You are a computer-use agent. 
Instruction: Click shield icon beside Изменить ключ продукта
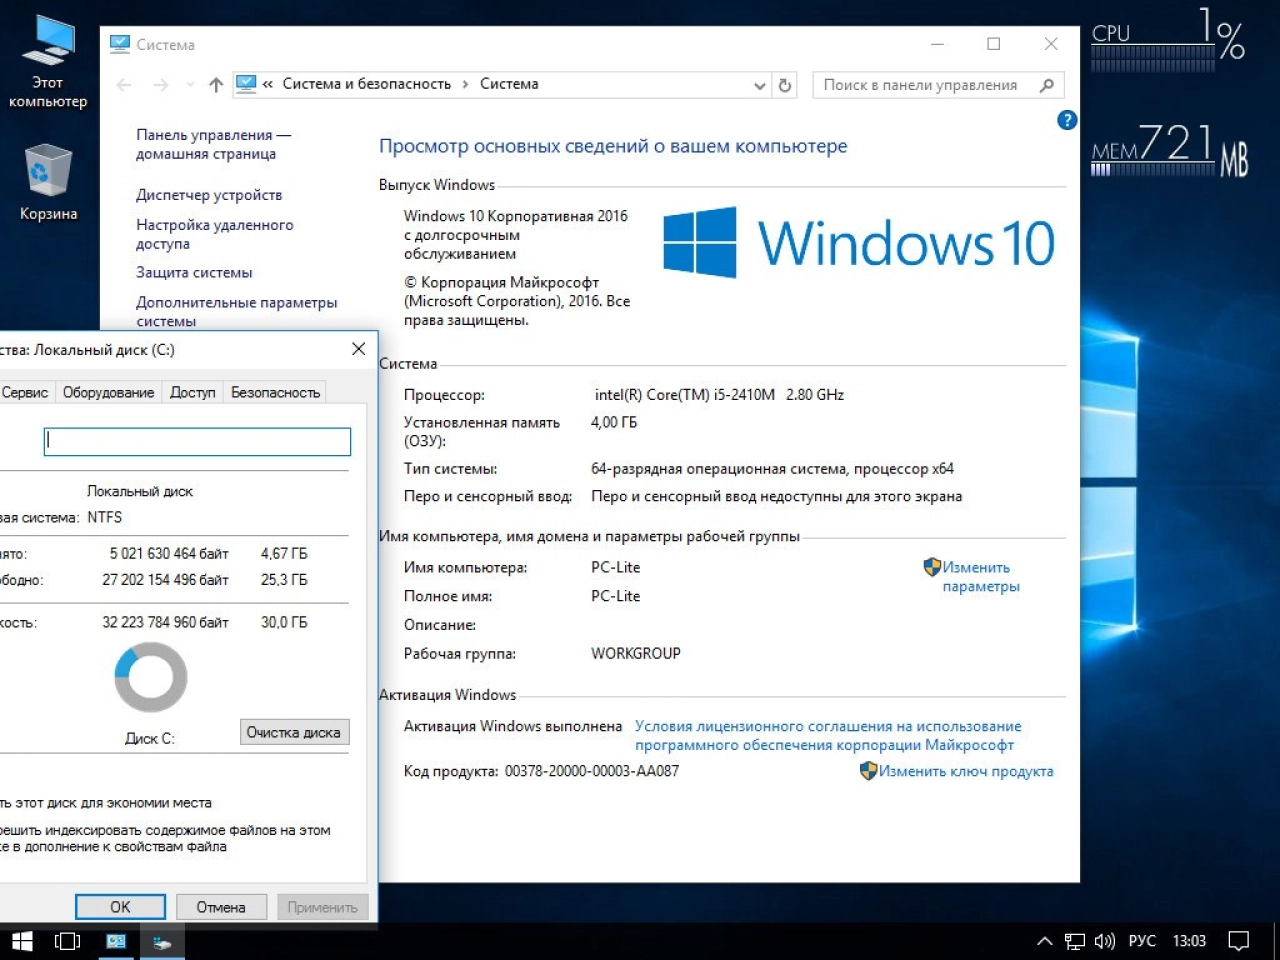[868, 771]
